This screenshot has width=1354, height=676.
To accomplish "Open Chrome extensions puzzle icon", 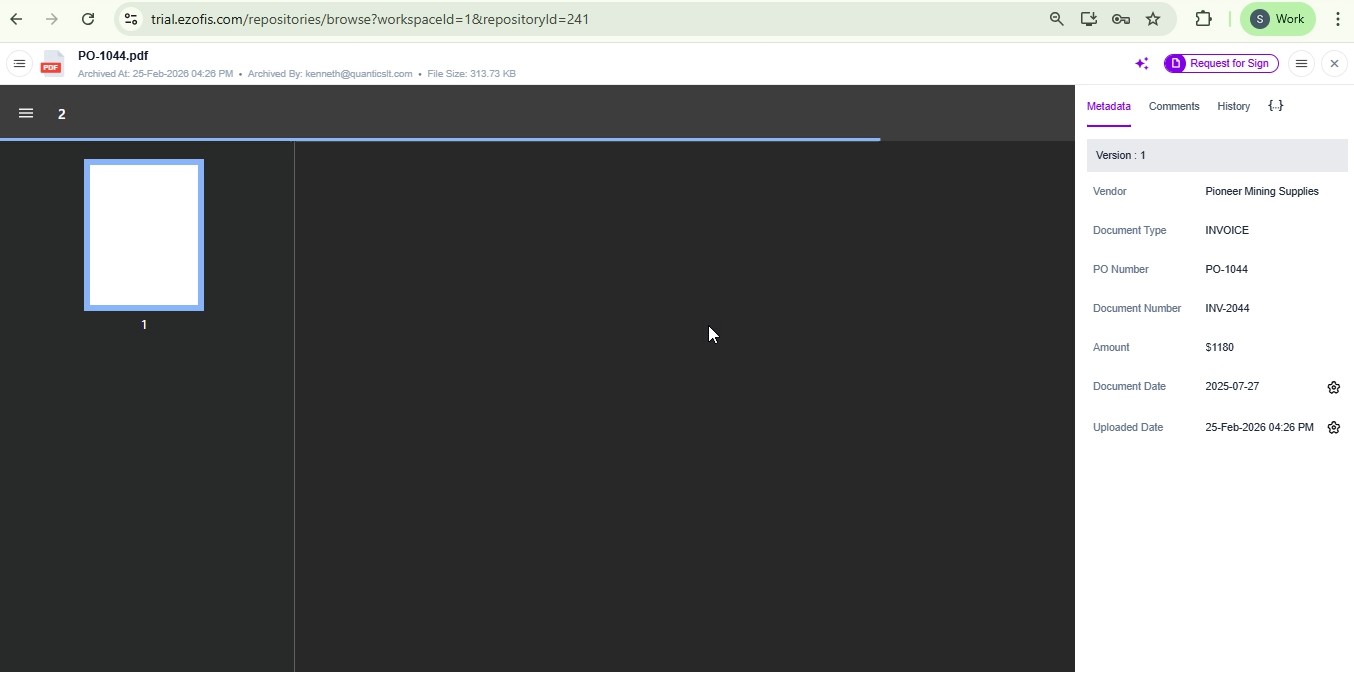I will tap(1204, 19).
